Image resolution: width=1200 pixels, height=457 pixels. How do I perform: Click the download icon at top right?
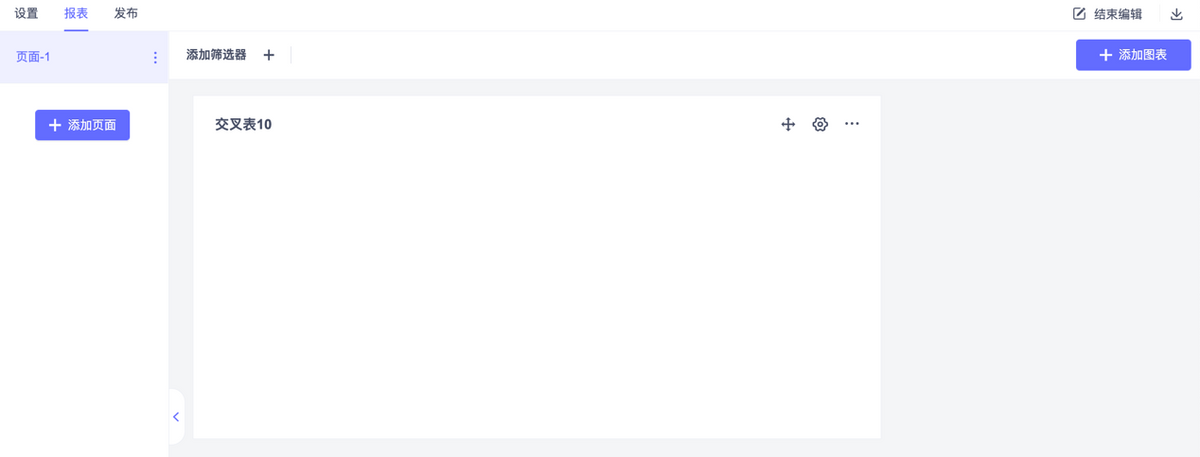coord(1177,14)
